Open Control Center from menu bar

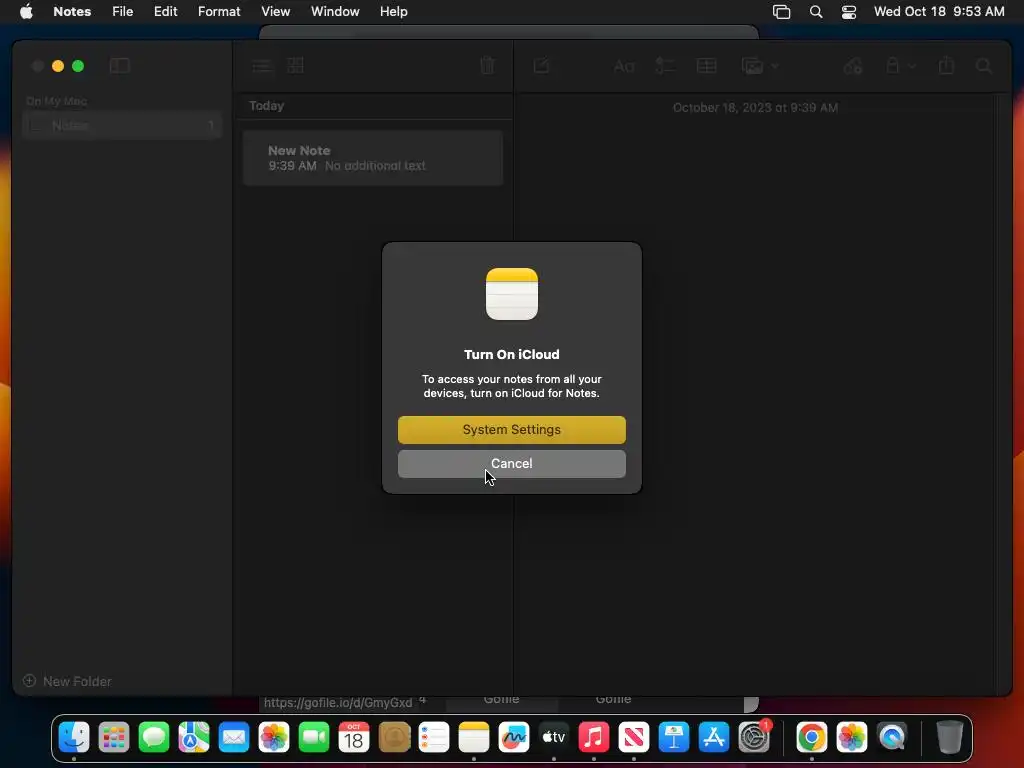848,12
